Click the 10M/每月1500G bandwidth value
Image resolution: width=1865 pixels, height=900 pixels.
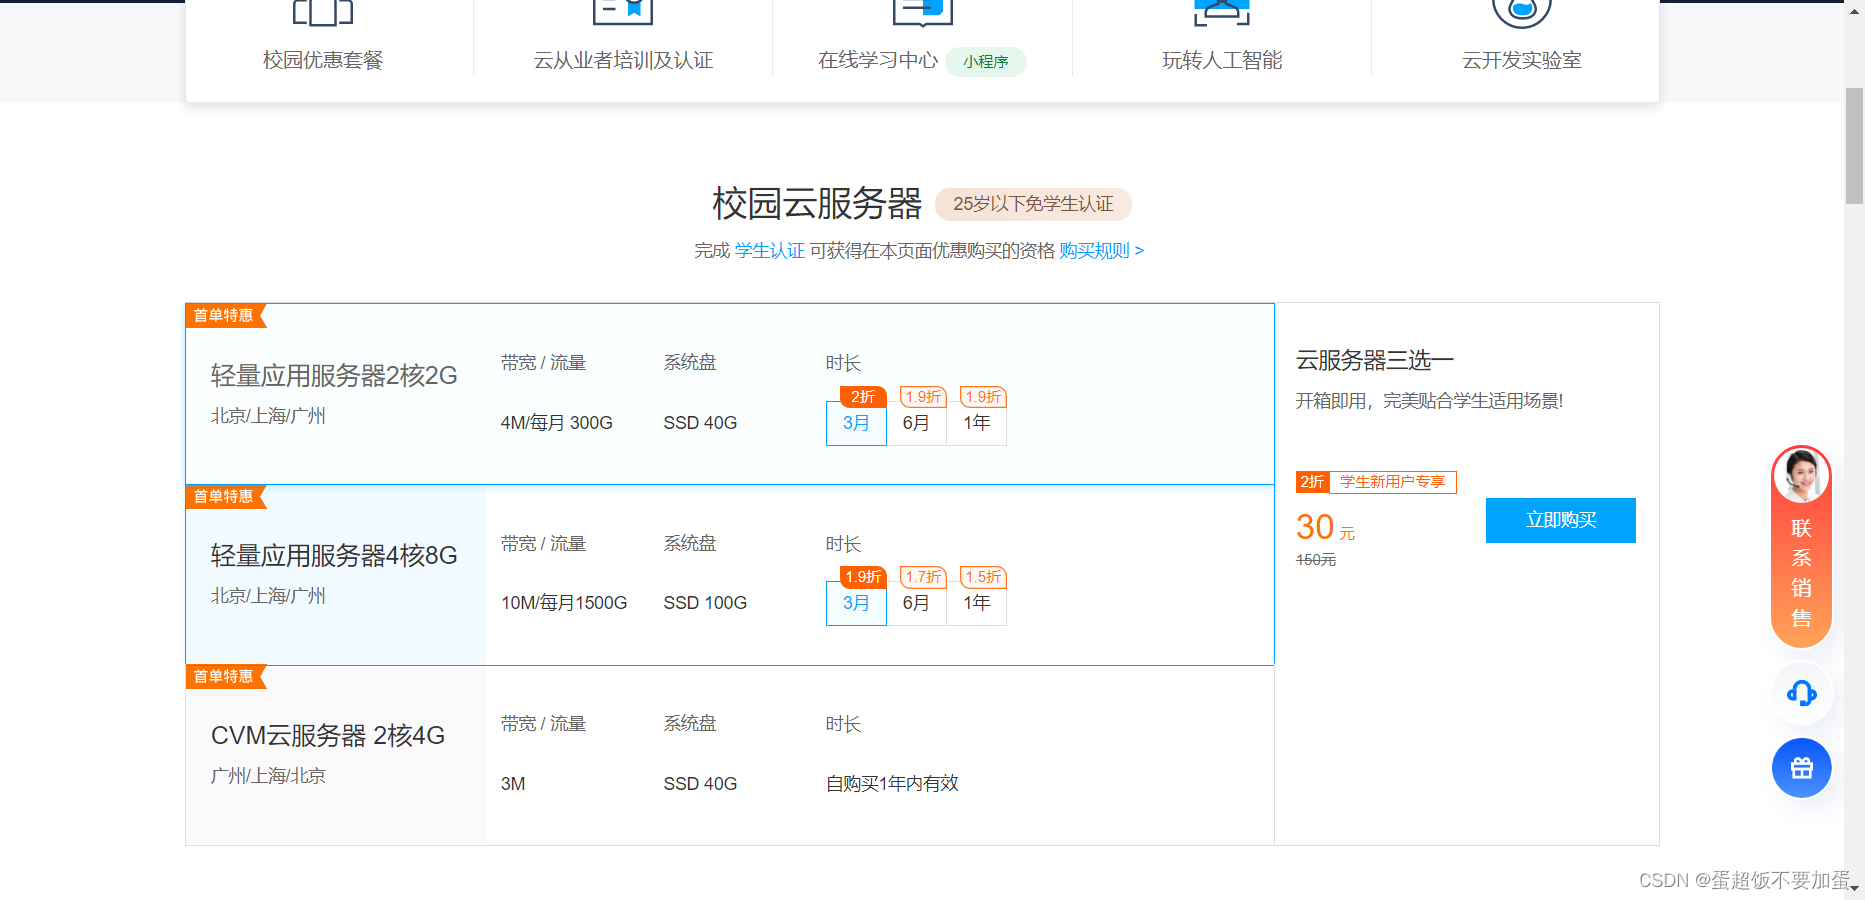564,603
